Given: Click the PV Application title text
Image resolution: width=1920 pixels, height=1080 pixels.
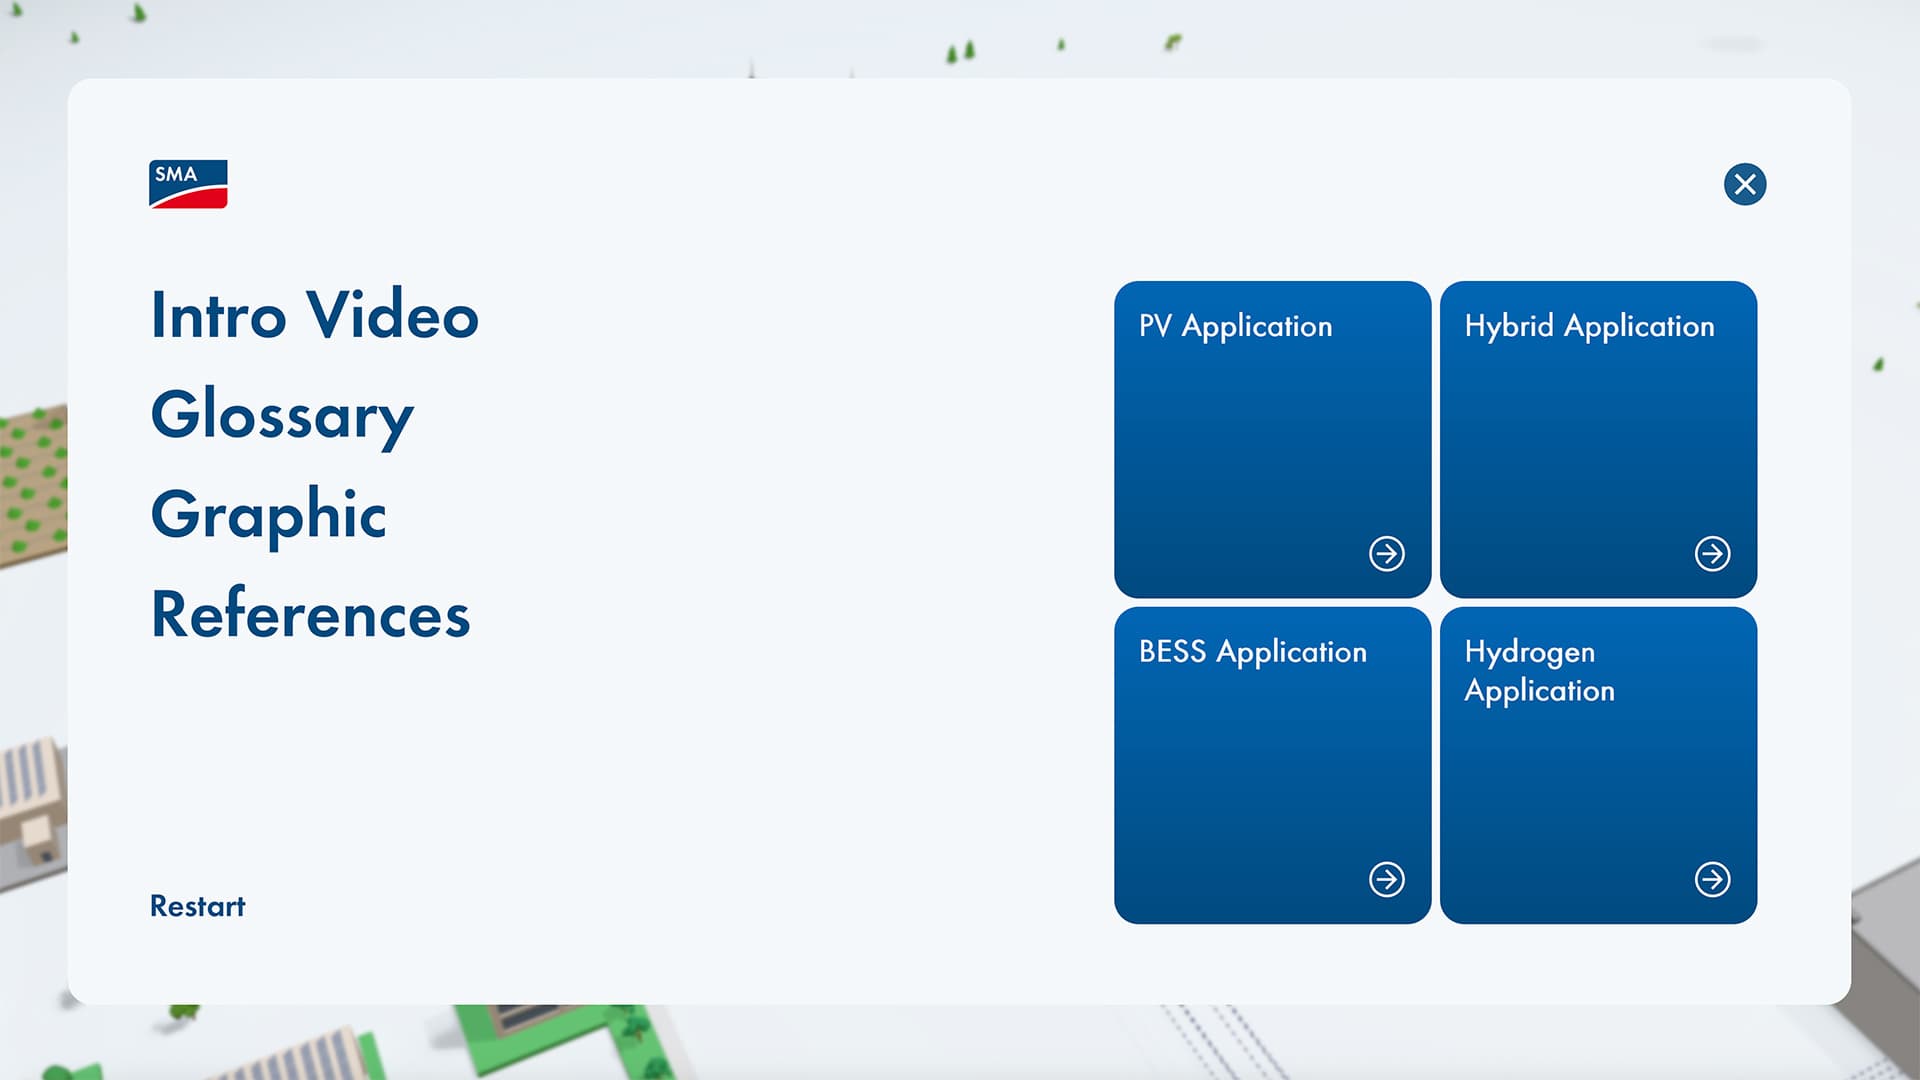Looking at the screenshot, I should pos(1235,326).
